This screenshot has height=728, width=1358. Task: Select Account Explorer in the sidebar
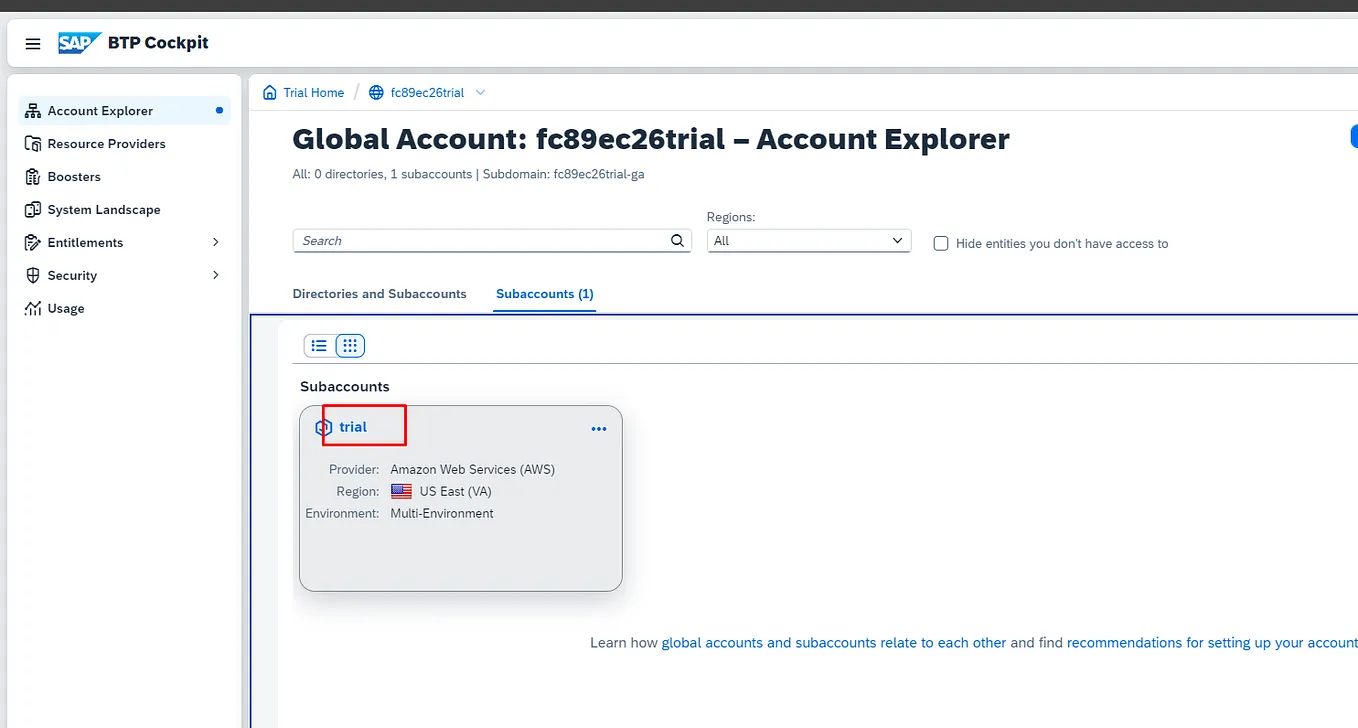pyautogui.click(x=125, y=111)
